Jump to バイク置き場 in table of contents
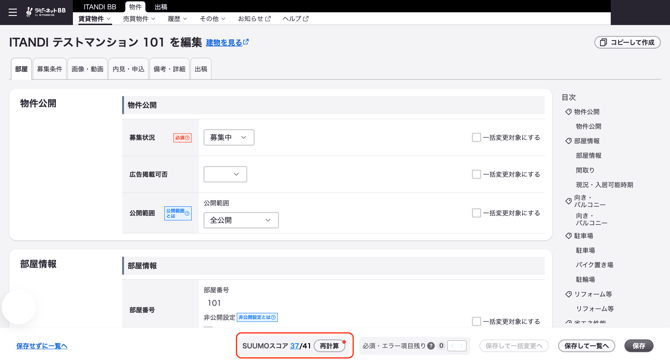This screenshot has width=670, height=364. 594,265
